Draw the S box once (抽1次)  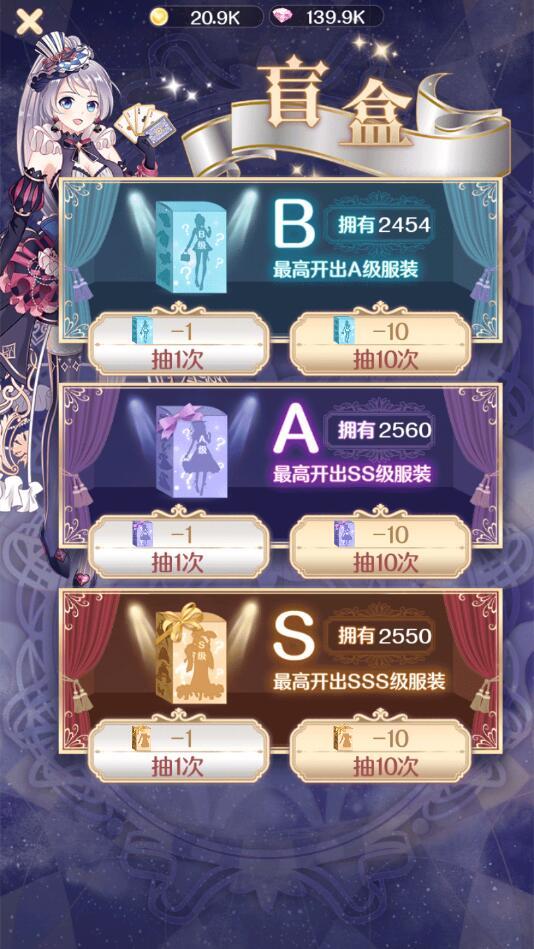tap(179, 750)
